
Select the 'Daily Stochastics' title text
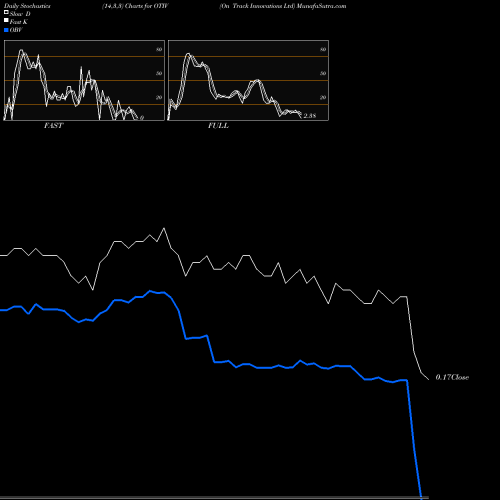pyautogui.click(x=27, y=6)
